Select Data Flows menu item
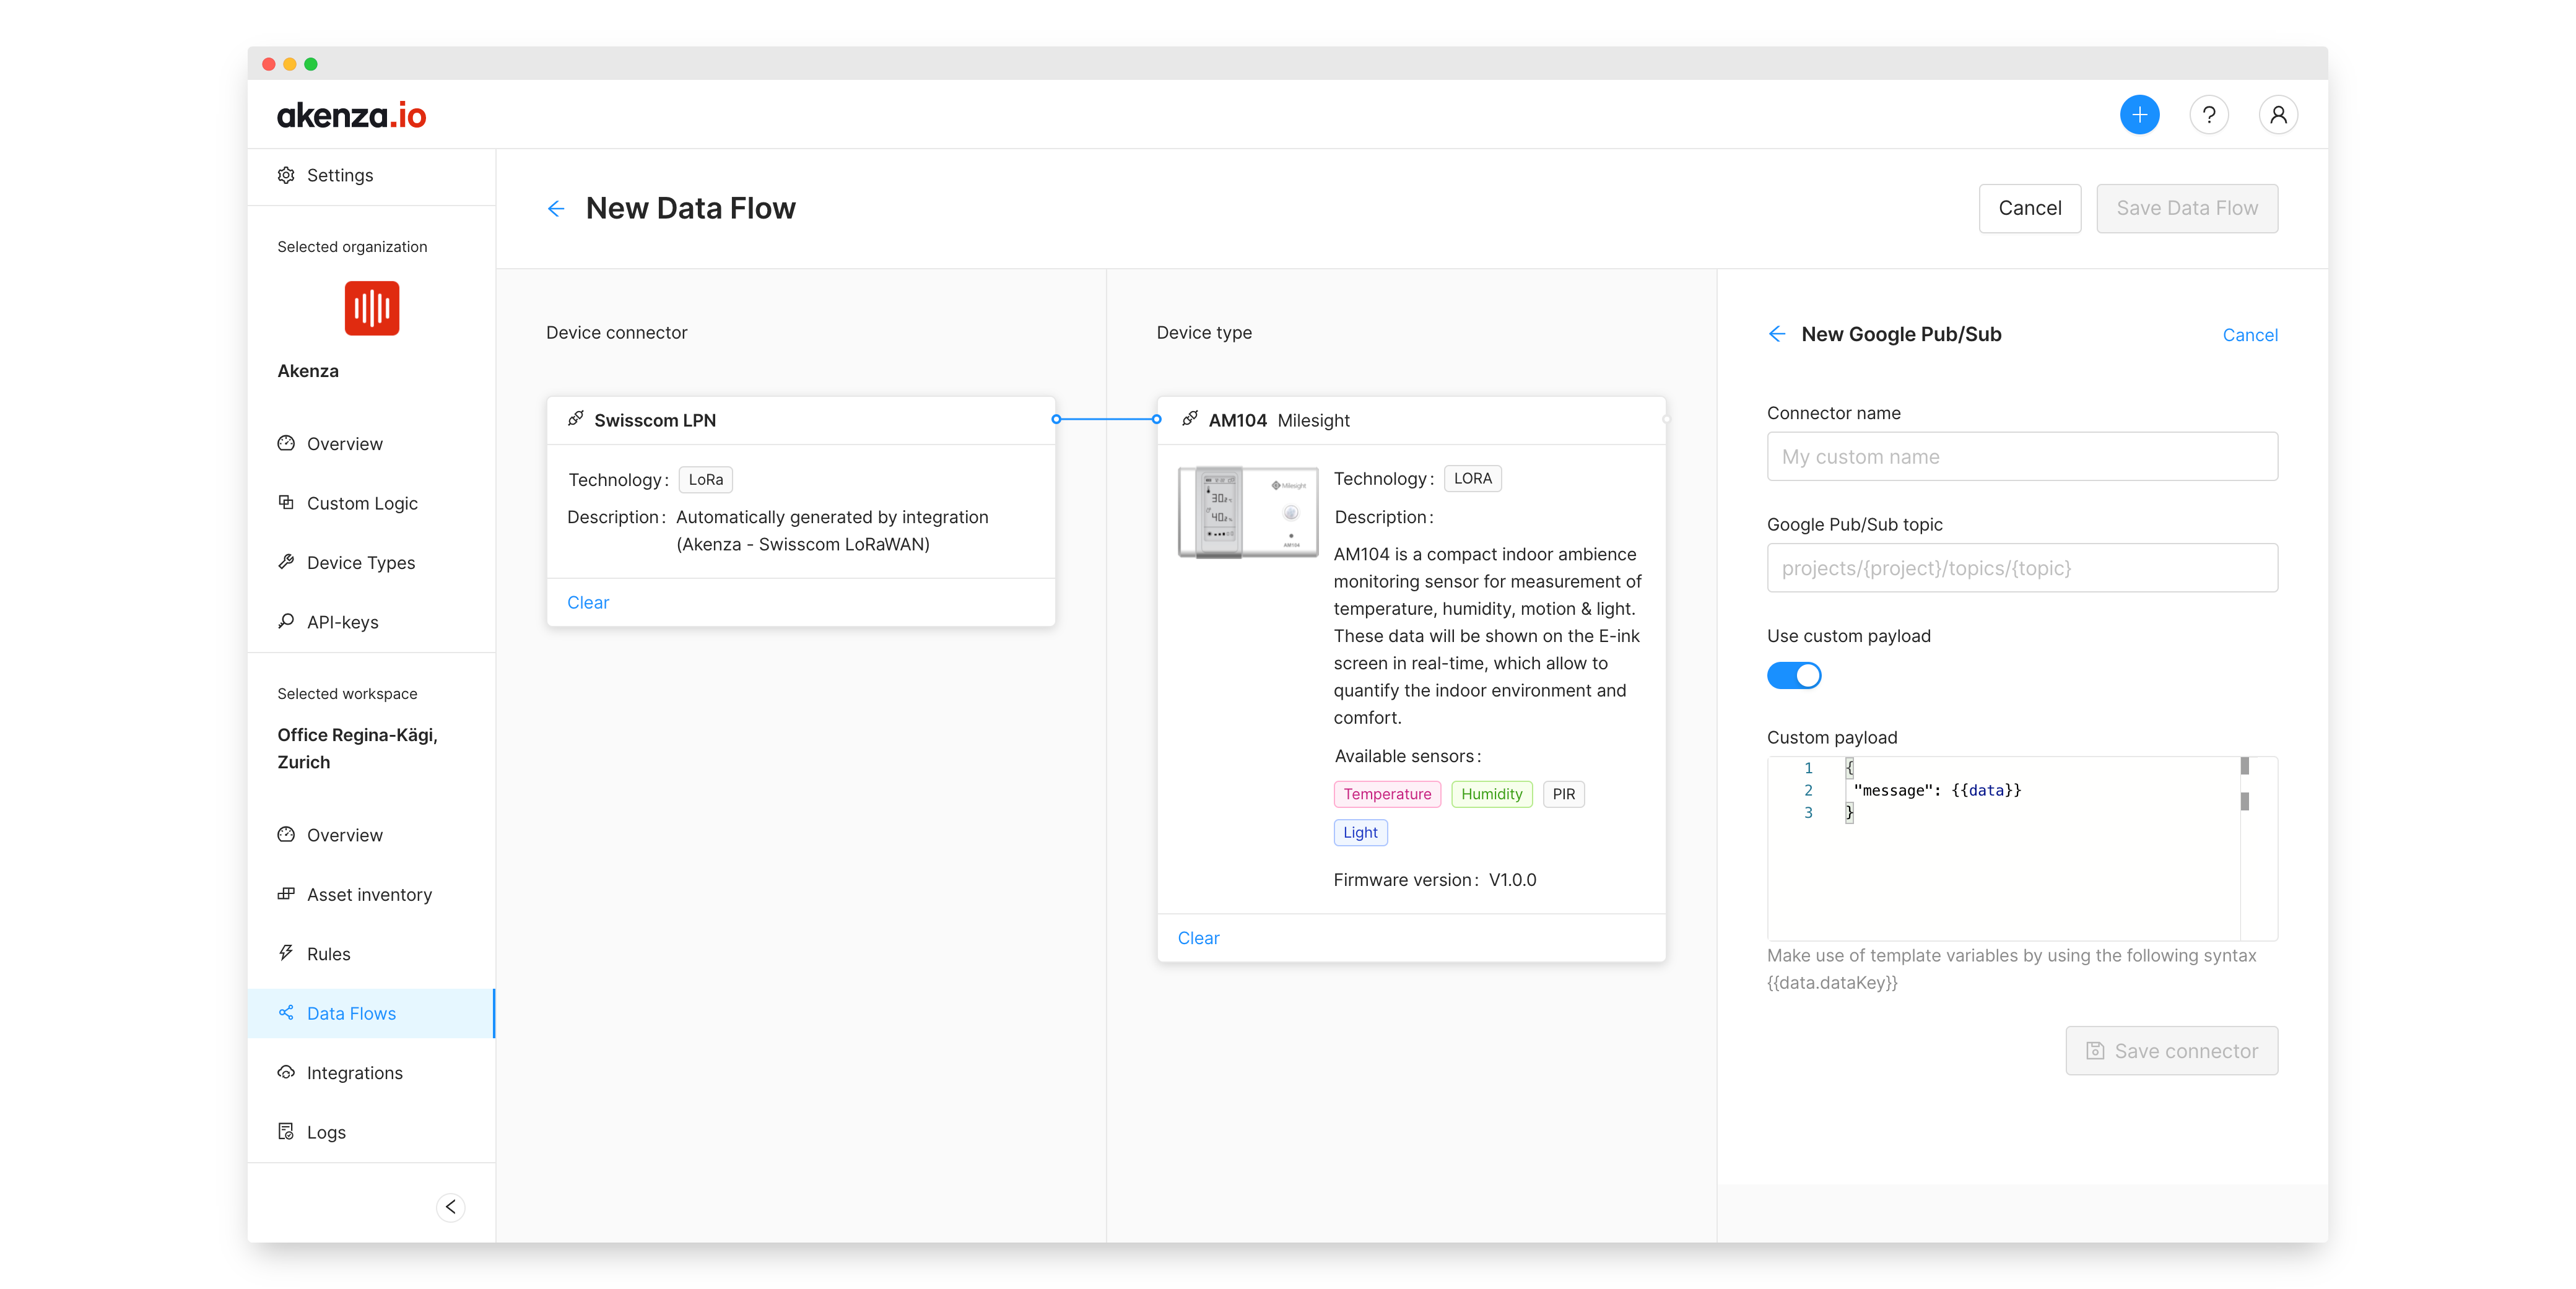Viewport: 2576px width, 1289px height. click(372, 1013)
